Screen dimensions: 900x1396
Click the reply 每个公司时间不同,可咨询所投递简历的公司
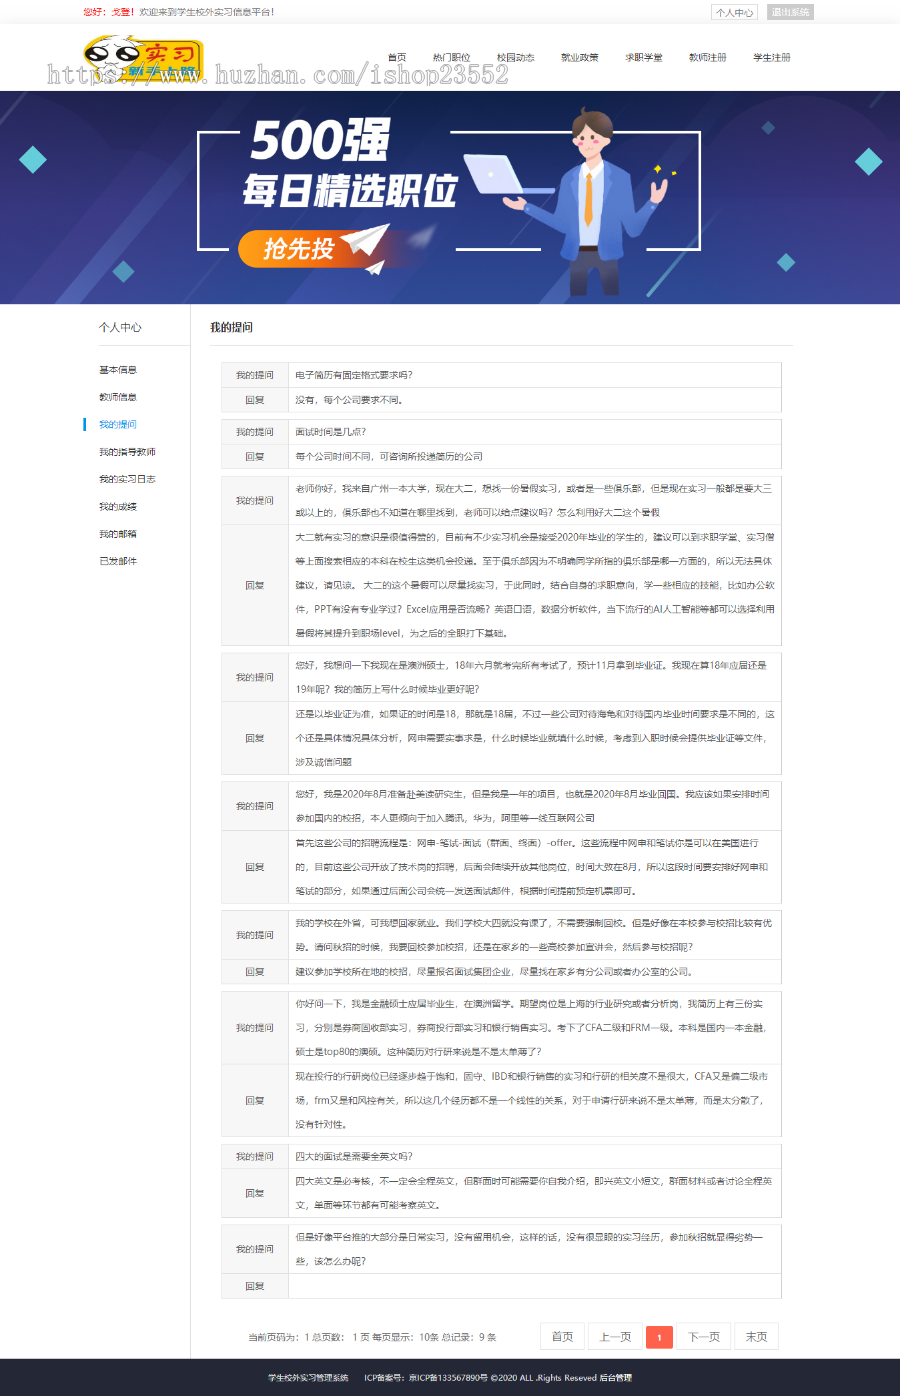point(389,456)
